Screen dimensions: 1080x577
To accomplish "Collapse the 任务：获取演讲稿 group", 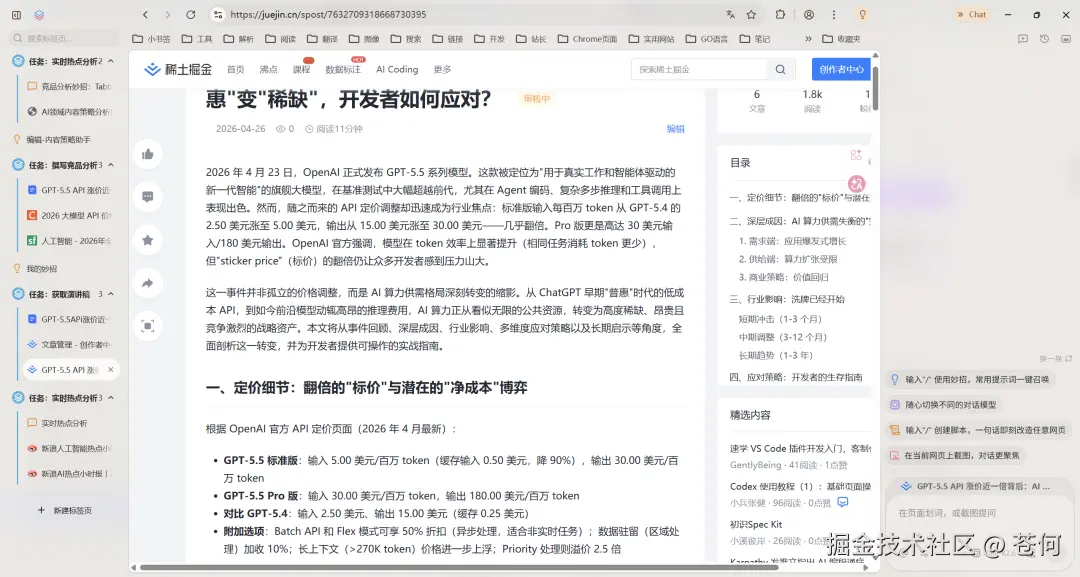I will [111, 294].
